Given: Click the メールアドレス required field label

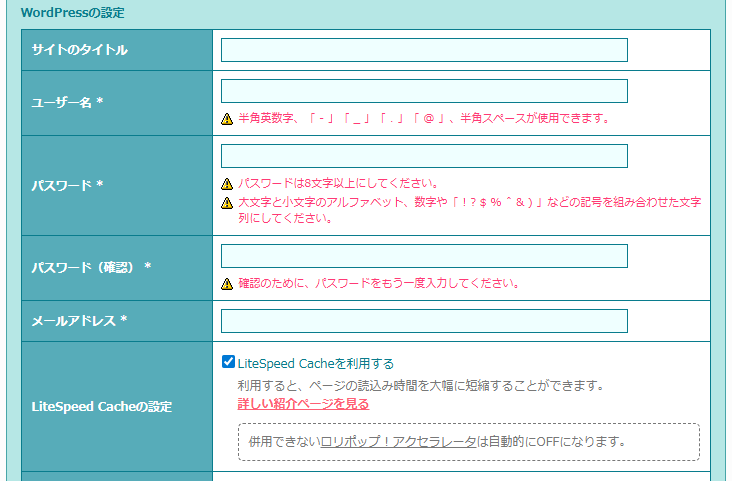Looking at the screenshot, I should coord(80,321).
